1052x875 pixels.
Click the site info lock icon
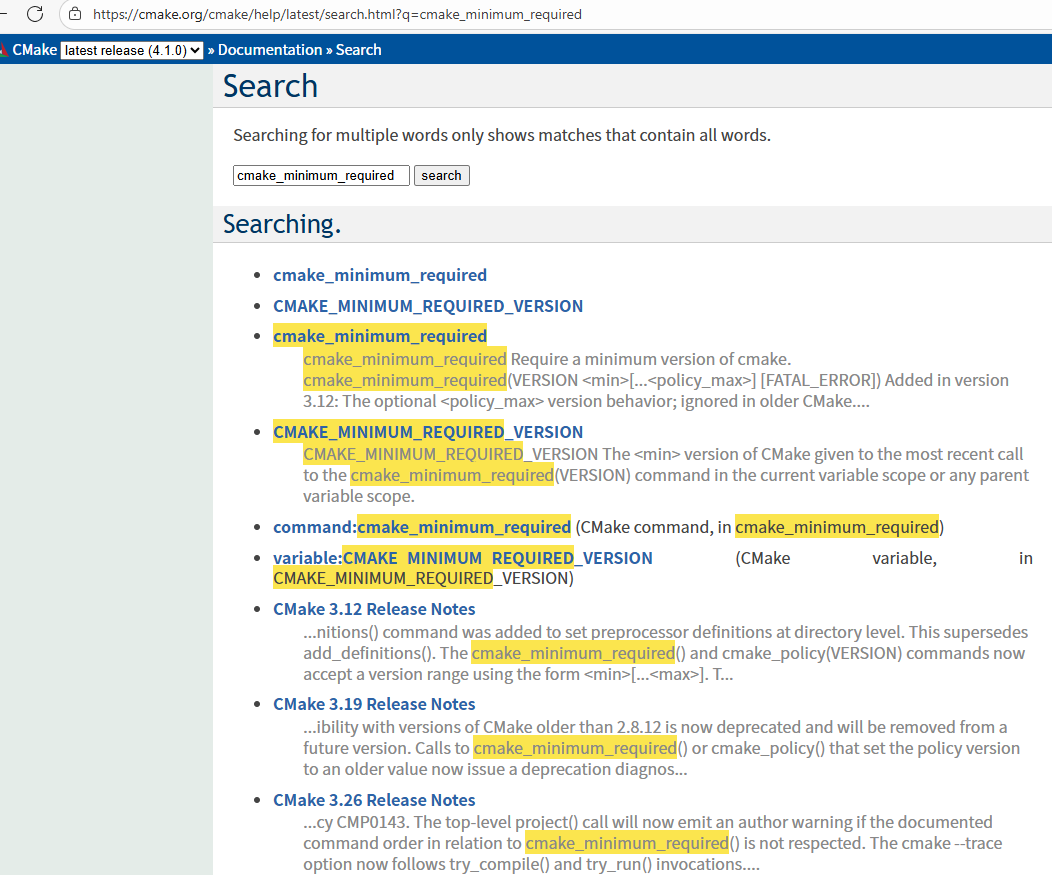[x=75, y=14]
